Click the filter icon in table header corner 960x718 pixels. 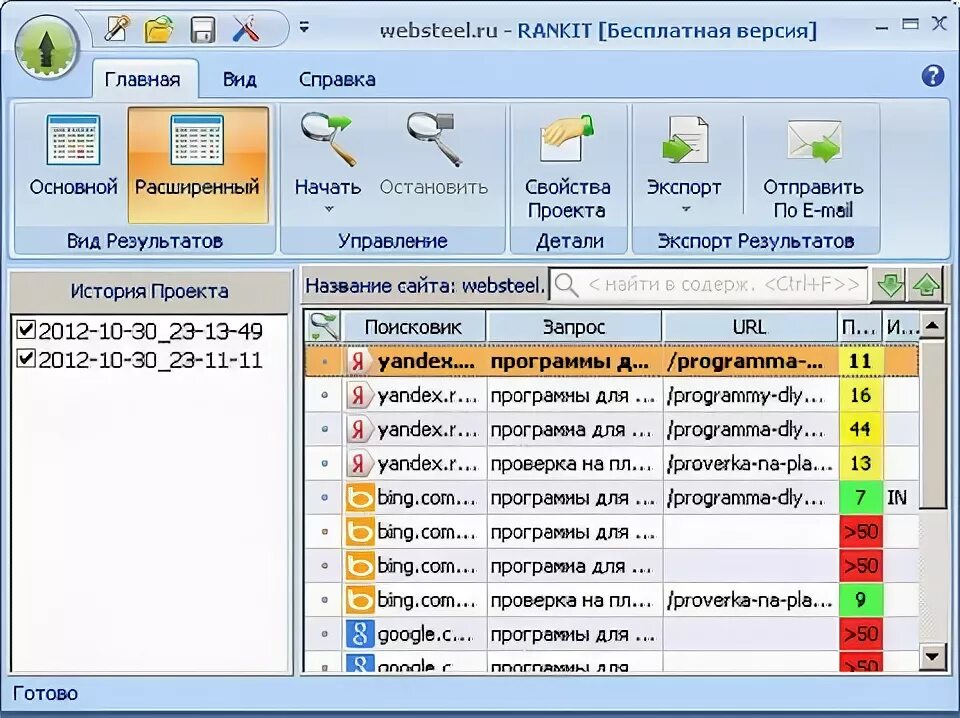tap(324, 326)
